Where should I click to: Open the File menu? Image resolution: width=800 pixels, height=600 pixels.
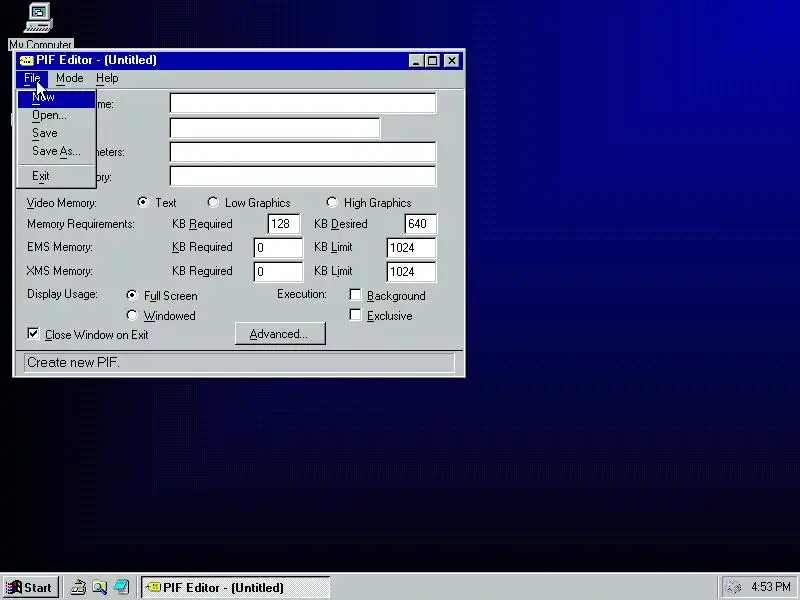pyautogui.click(x=32, y=78)
